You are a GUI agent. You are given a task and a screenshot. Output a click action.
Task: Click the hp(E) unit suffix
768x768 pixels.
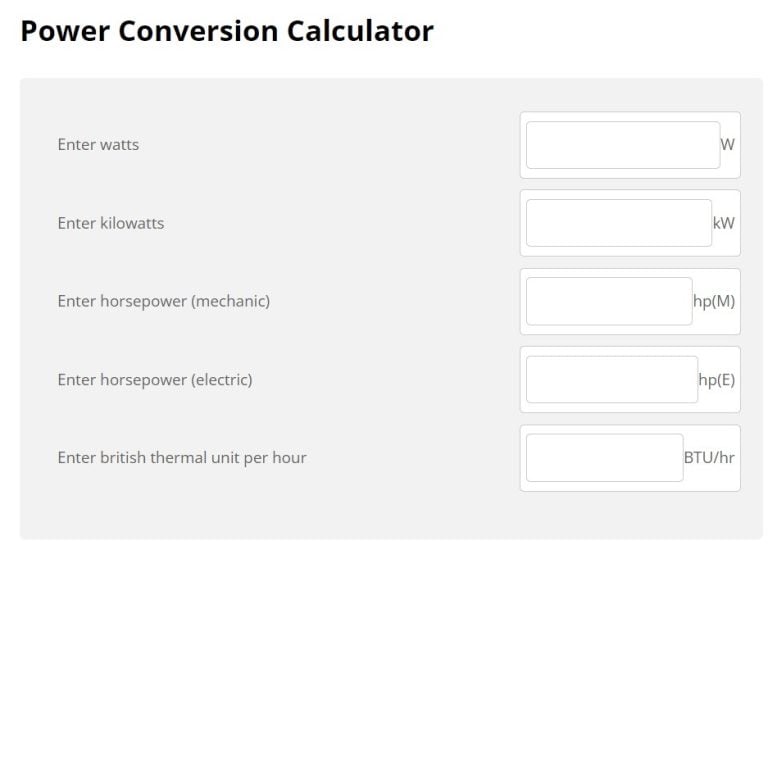pyautogui.click(x=716, y=380)
